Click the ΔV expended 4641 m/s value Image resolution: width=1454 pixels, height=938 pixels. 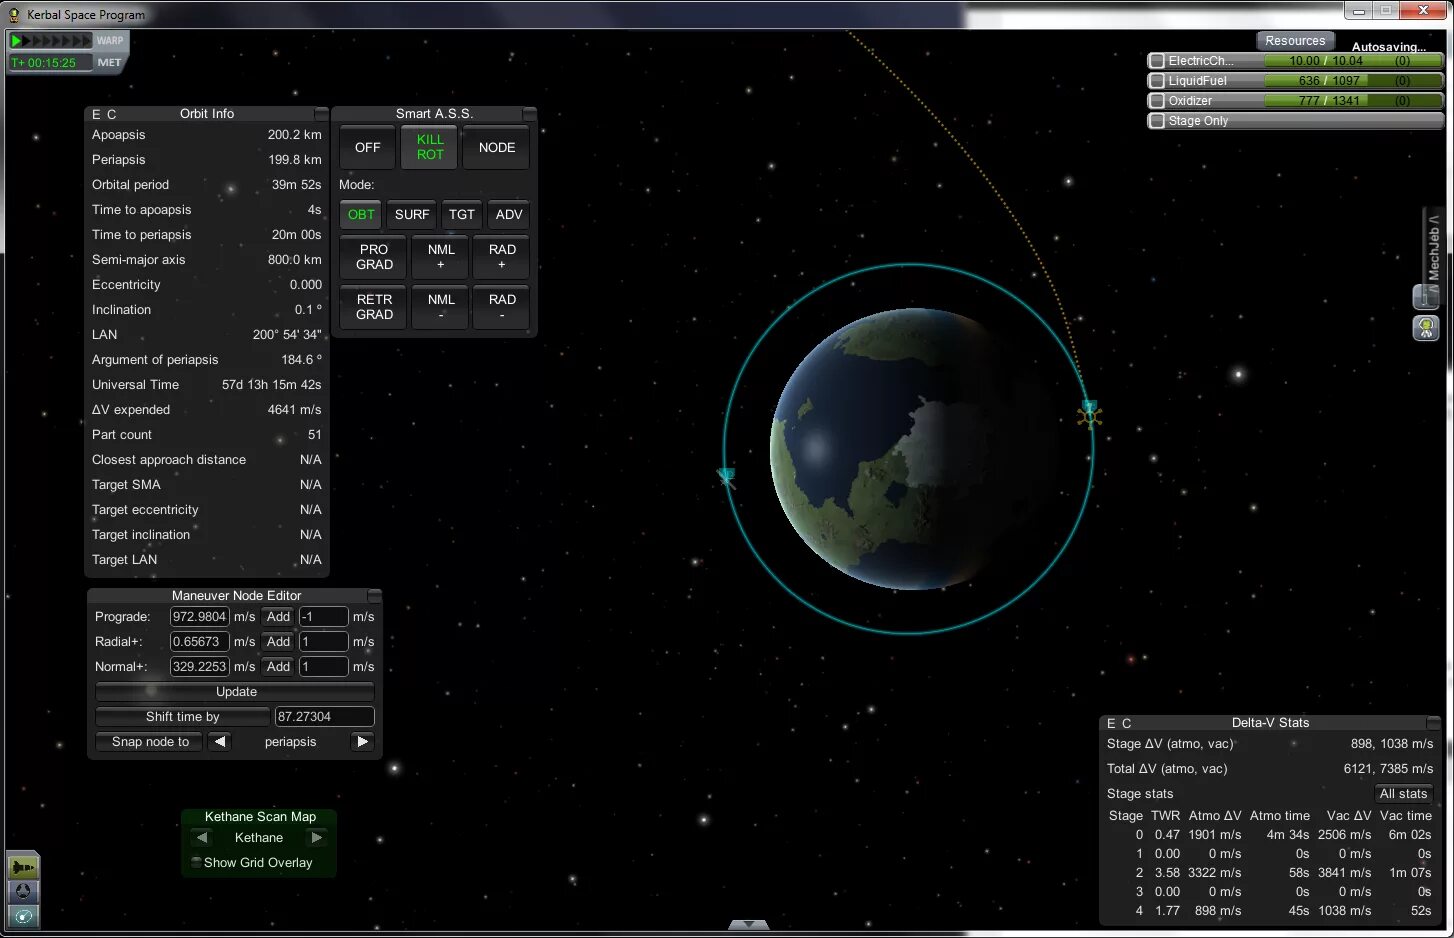pos(294,409)
